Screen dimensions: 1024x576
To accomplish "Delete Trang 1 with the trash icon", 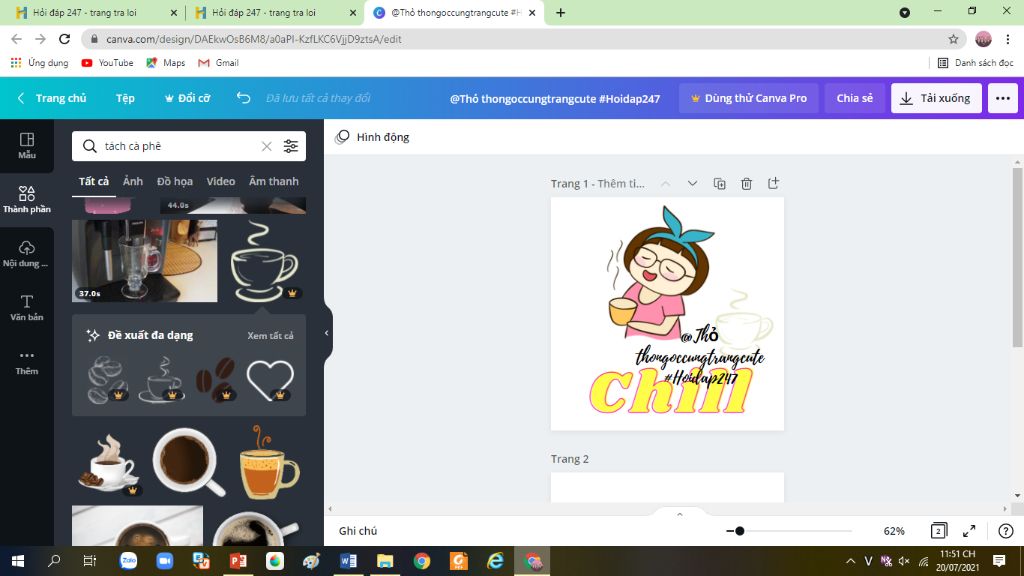I will click(x=745, y=183).
